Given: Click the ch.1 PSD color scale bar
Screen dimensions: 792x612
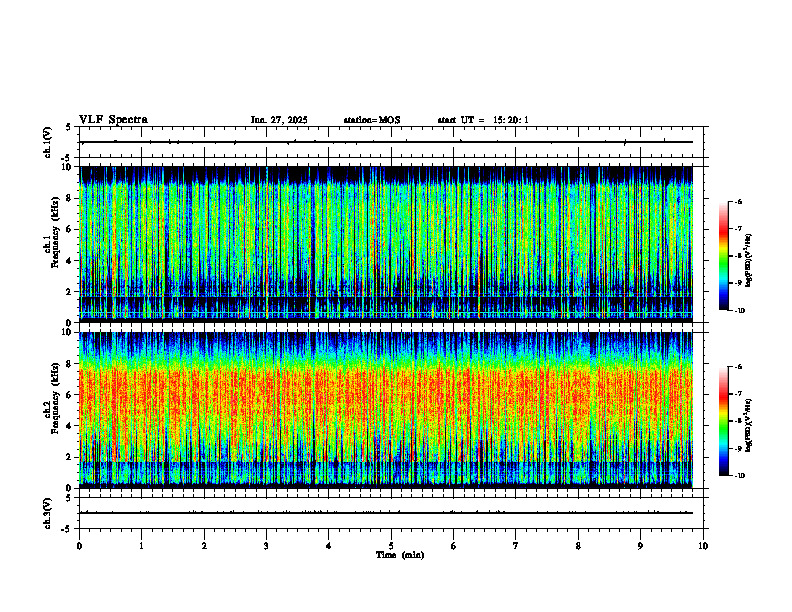Looking at the screenshot, I should [x=724, y=256].
